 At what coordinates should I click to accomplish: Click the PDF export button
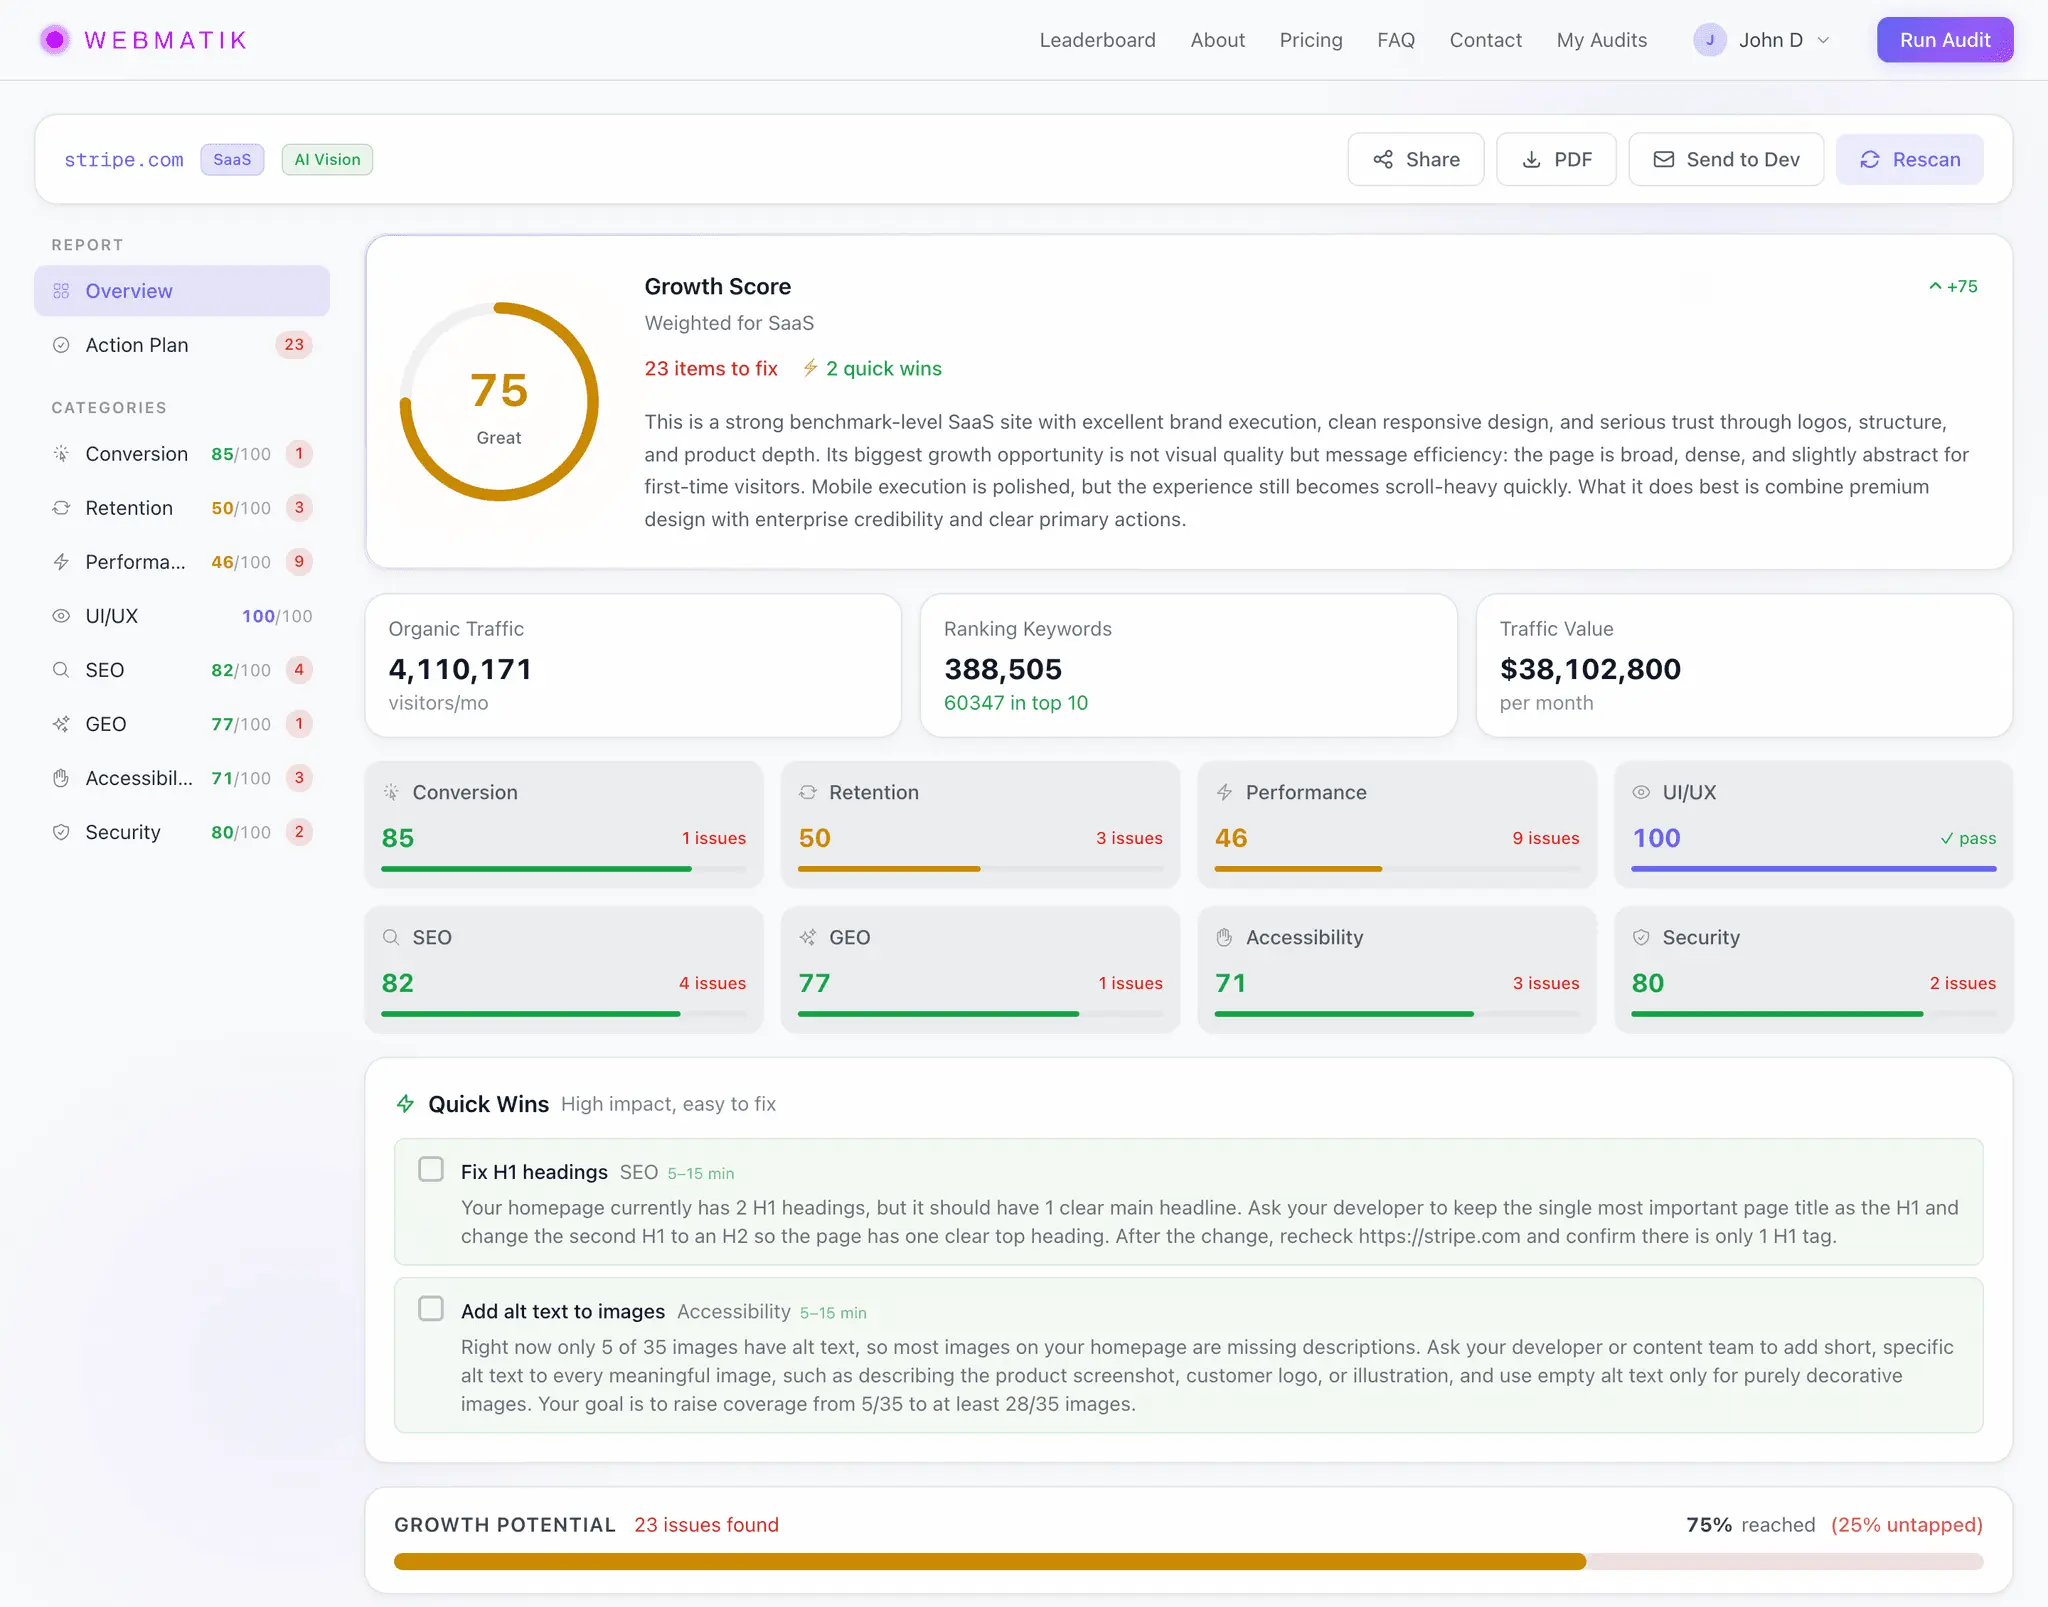click(x=1556, y=159)
